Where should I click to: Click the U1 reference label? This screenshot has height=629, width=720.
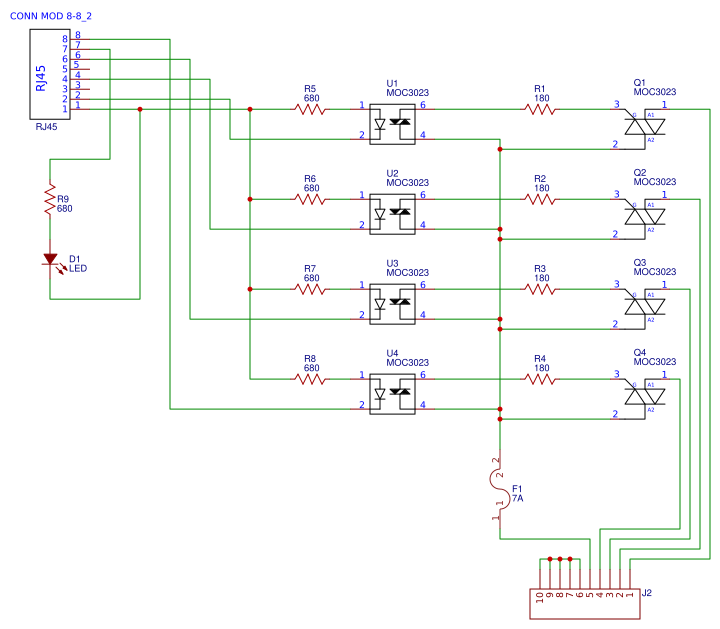392,84
